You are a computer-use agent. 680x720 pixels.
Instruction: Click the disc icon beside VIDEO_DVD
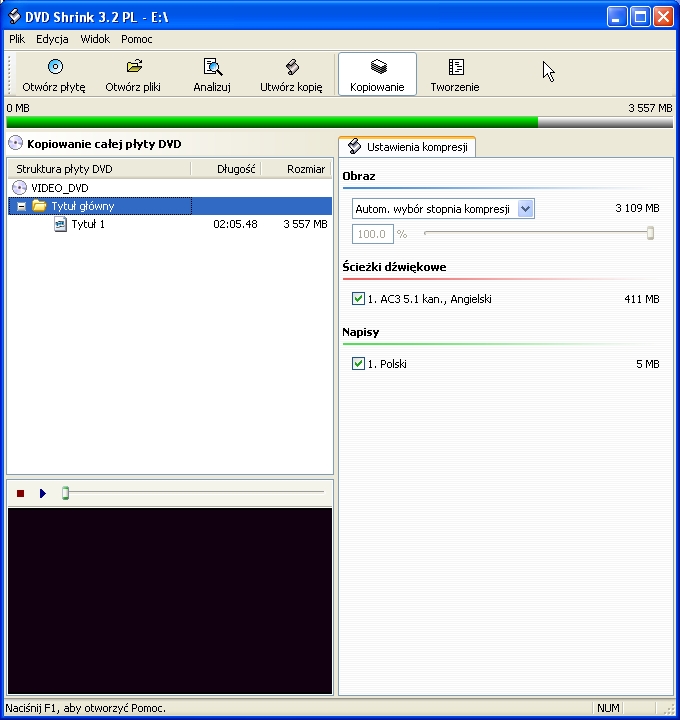point(19,188)
